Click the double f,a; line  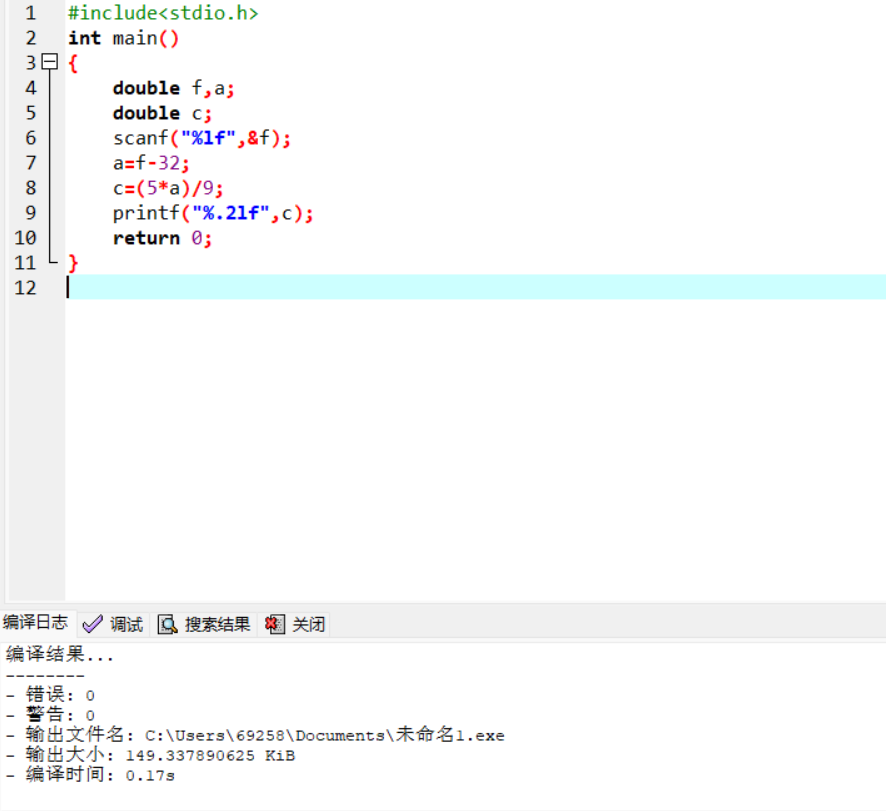pyautogui.click(x=173, y=88)
